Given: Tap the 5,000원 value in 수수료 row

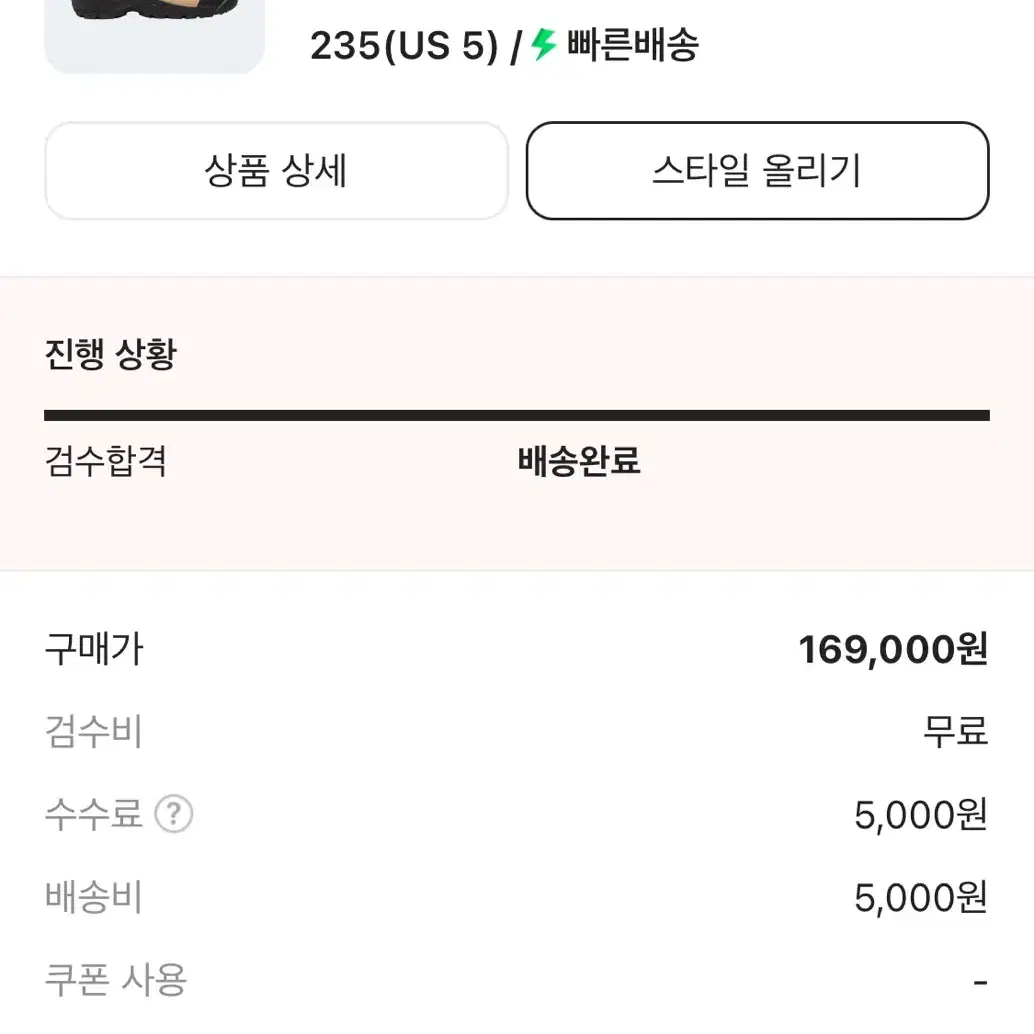Looking at the screenshot, I should [921, 815].
